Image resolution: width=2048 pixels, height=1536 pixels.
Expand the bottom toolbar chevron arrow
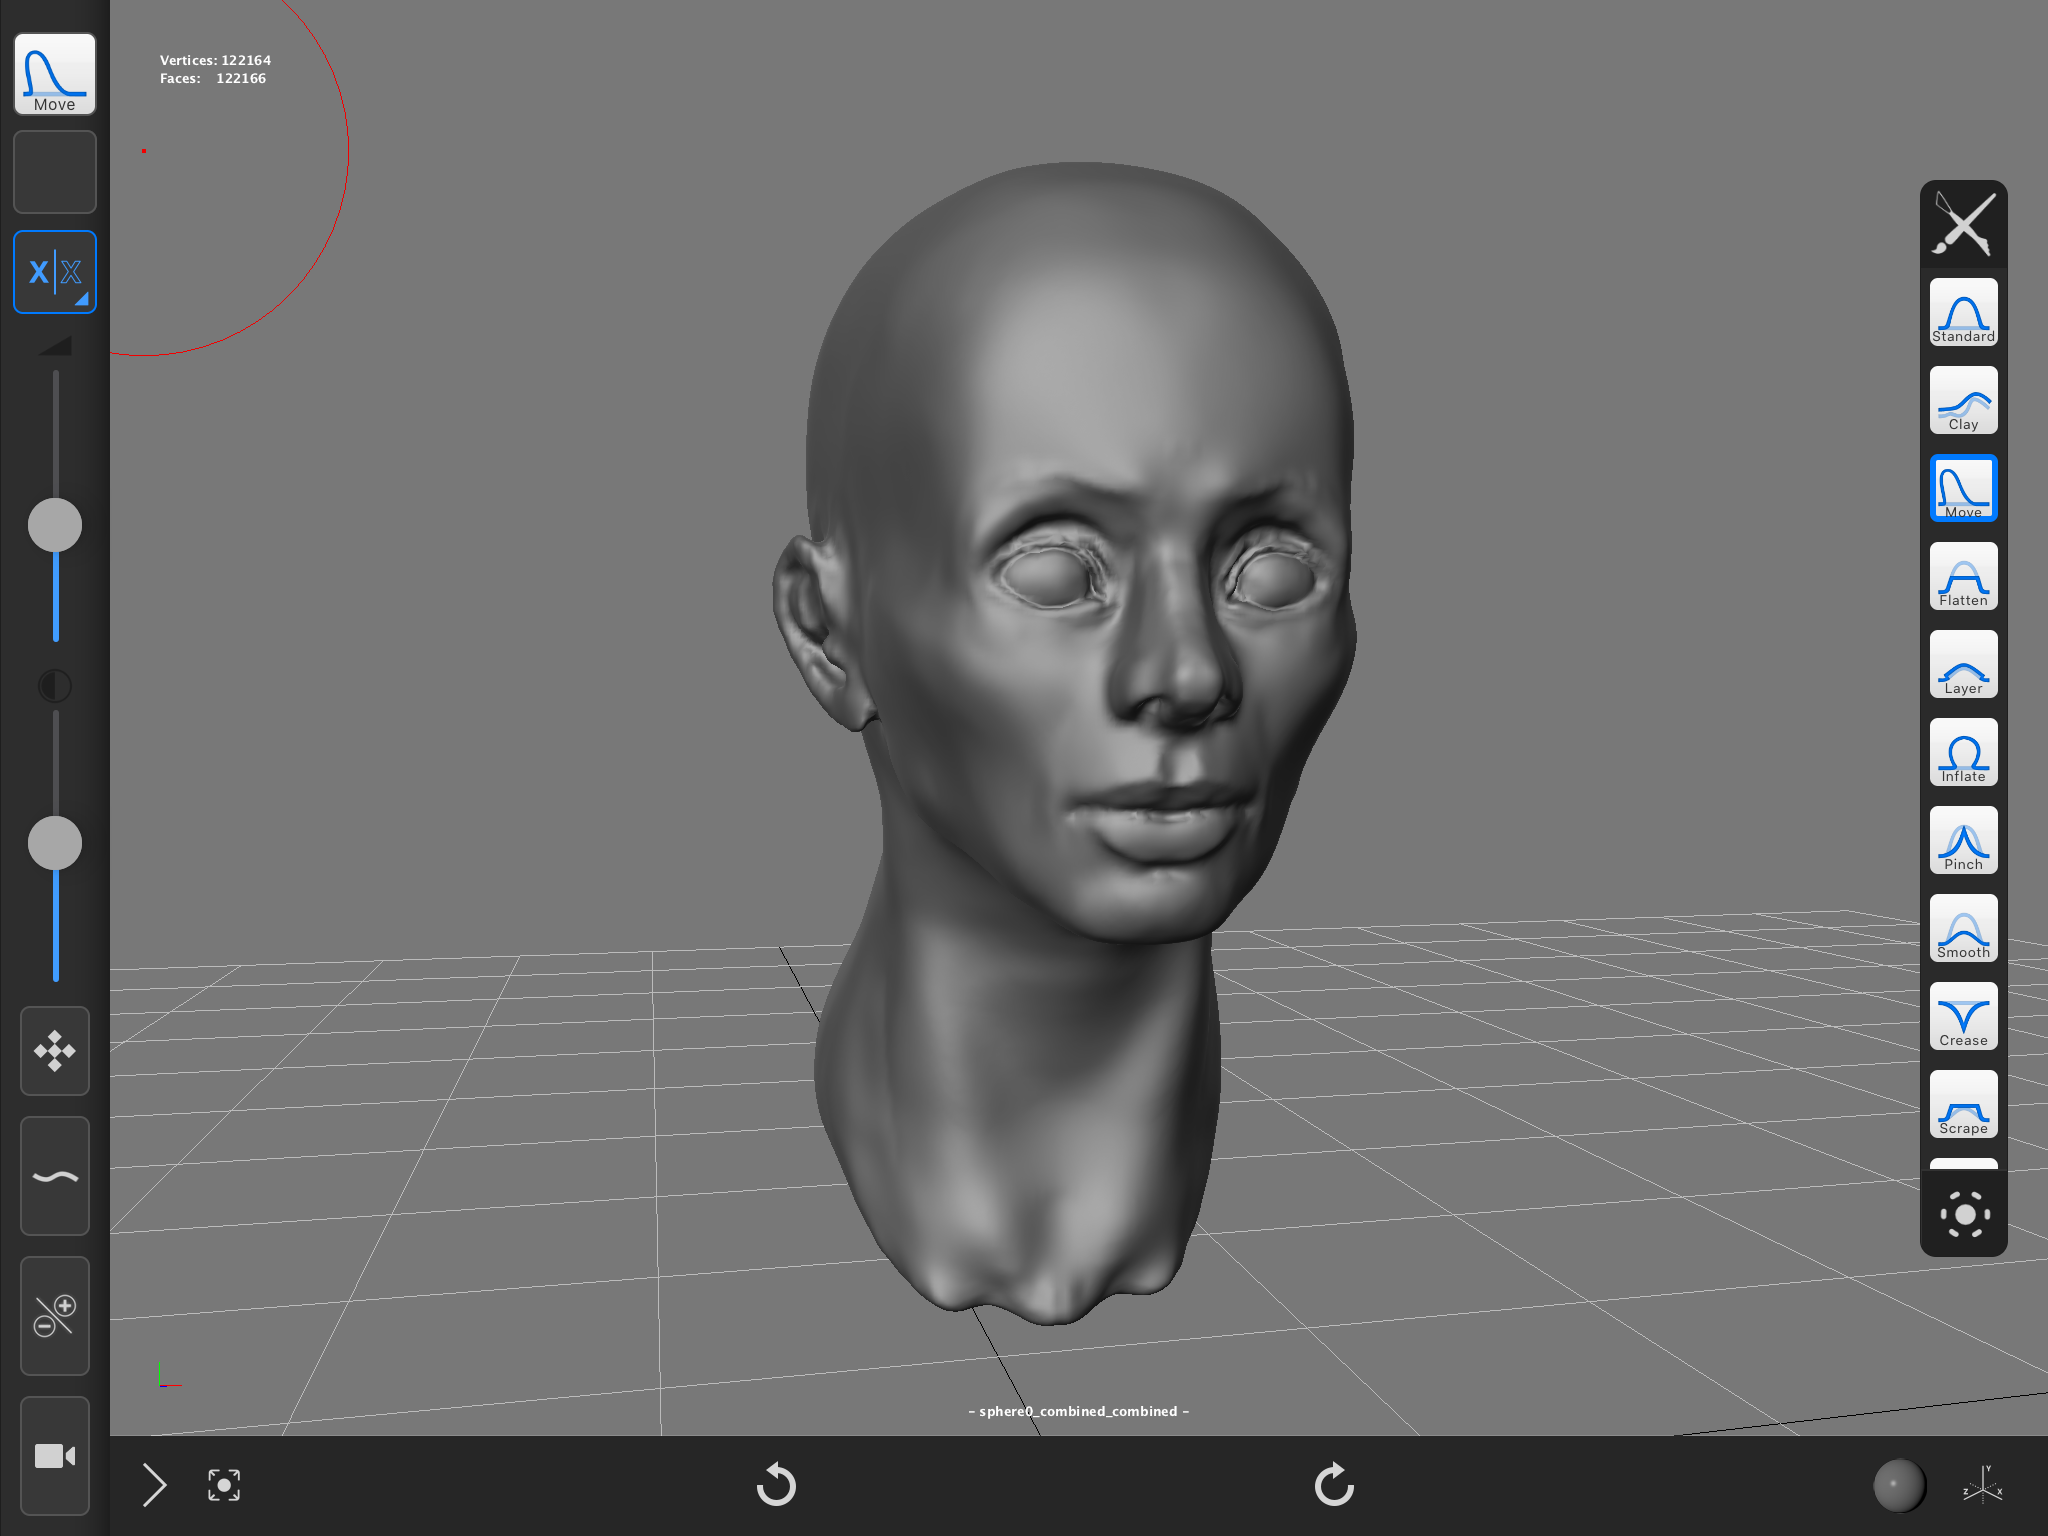click(154, 1485)
